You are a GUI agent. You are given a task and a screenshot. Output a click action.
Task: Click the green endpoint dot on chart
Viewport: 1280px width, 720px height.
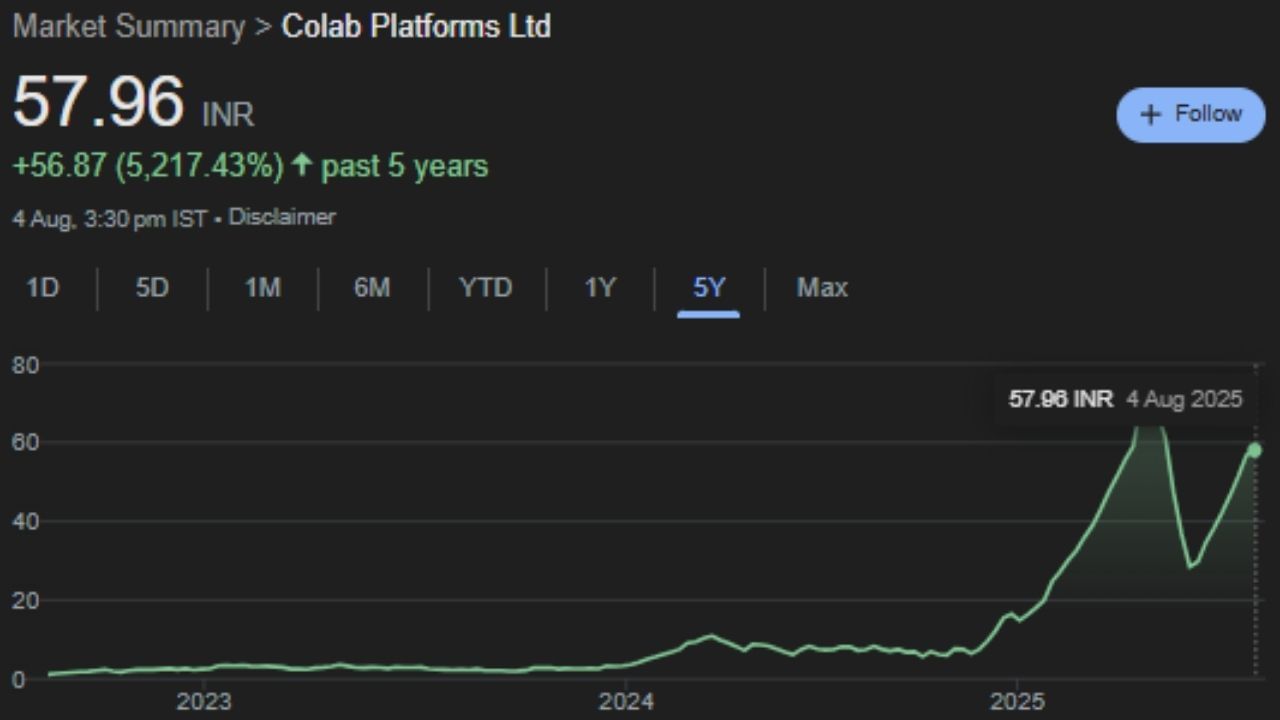[1255, 450]
